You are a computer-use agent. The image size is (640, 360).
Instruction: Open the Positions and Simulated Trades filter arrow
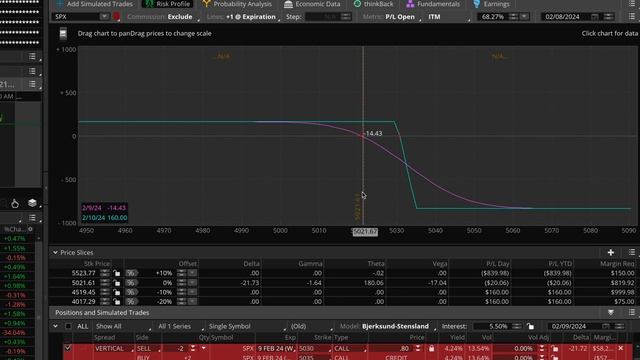(x=611, y=313)
